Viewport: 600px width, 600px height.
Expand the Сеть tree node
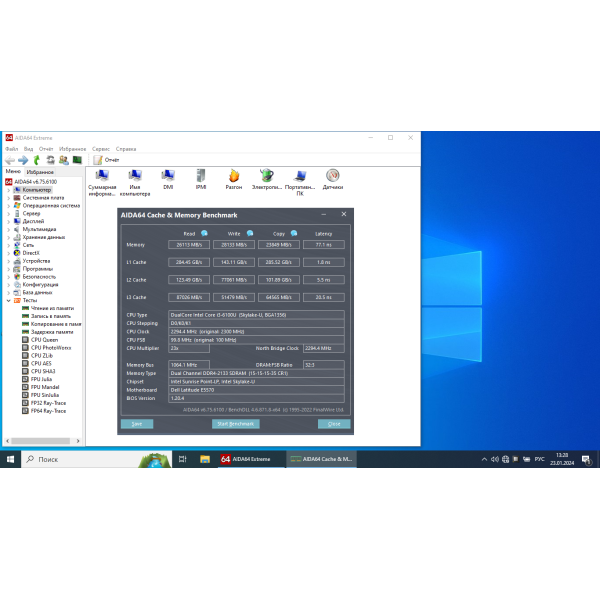[x=9, y=245]
